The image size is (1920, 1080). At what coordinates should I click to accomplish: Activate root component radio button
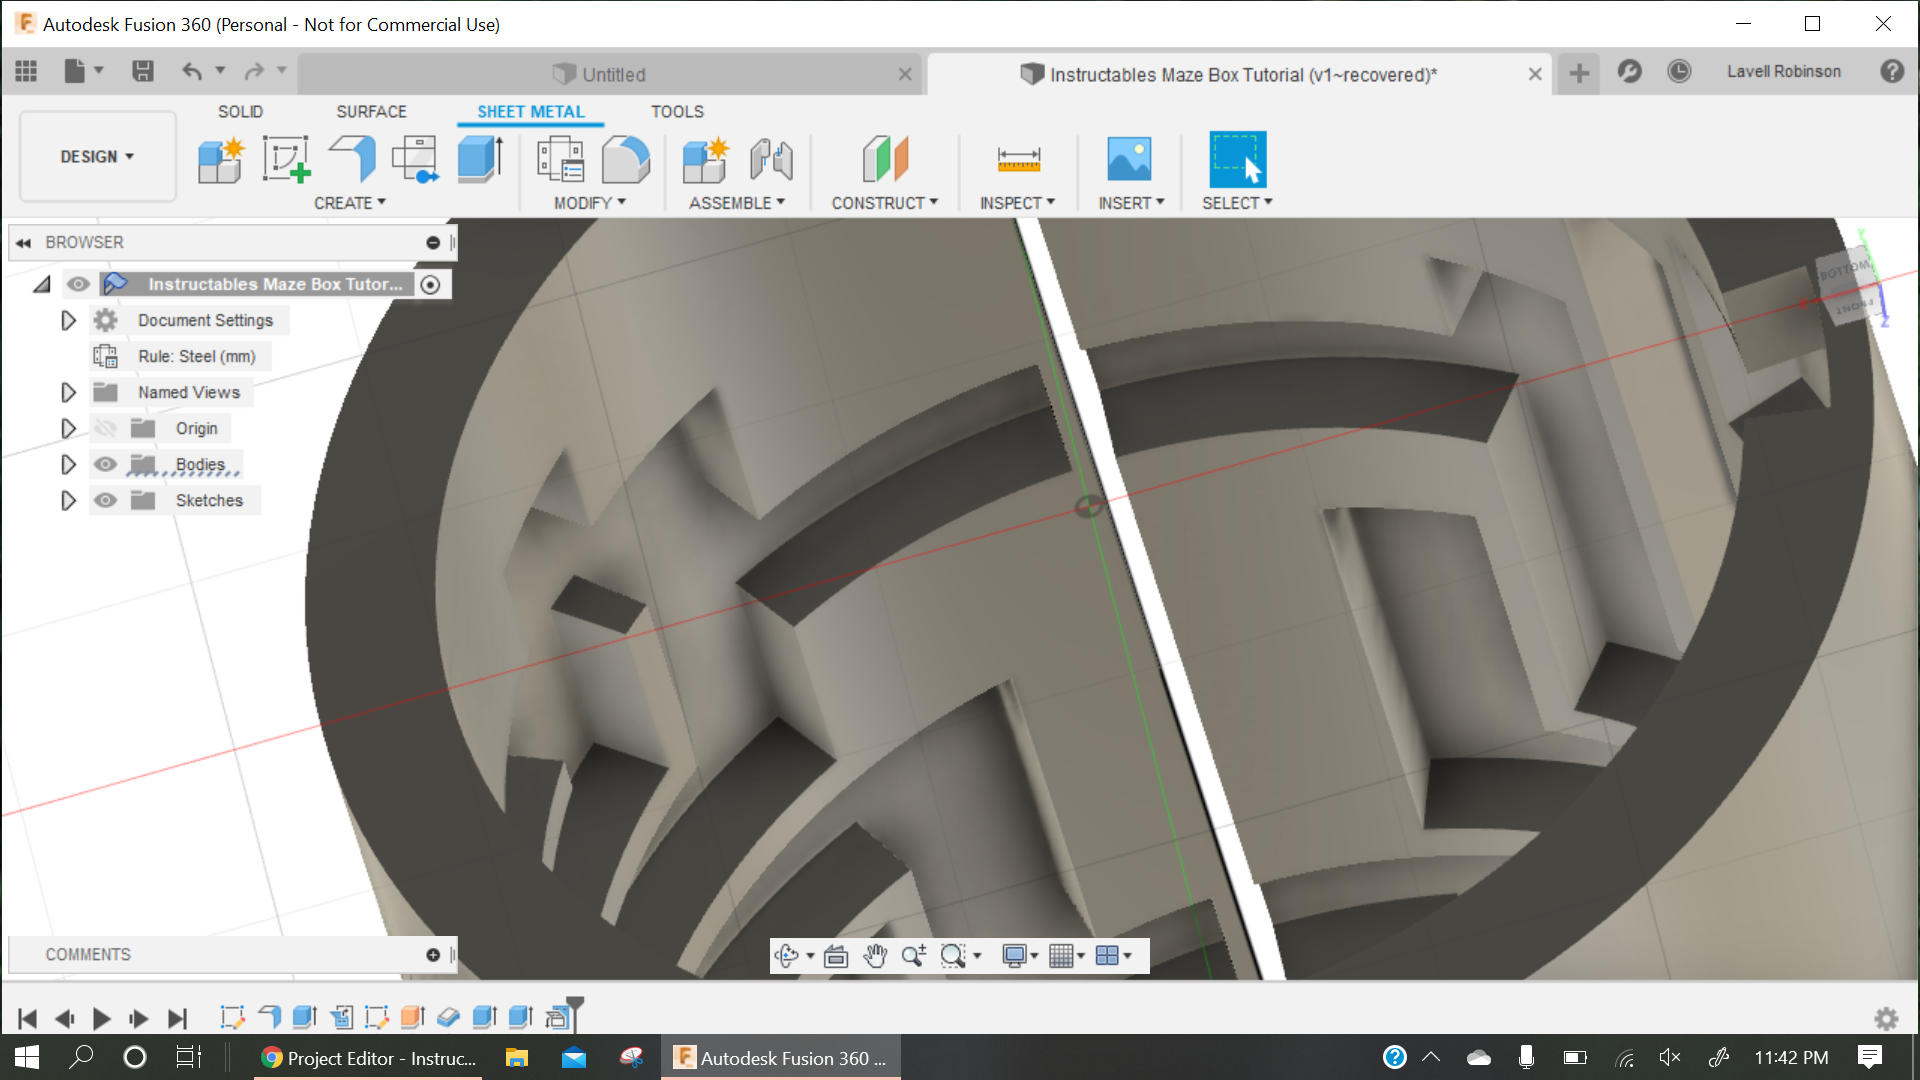[430, 285]
